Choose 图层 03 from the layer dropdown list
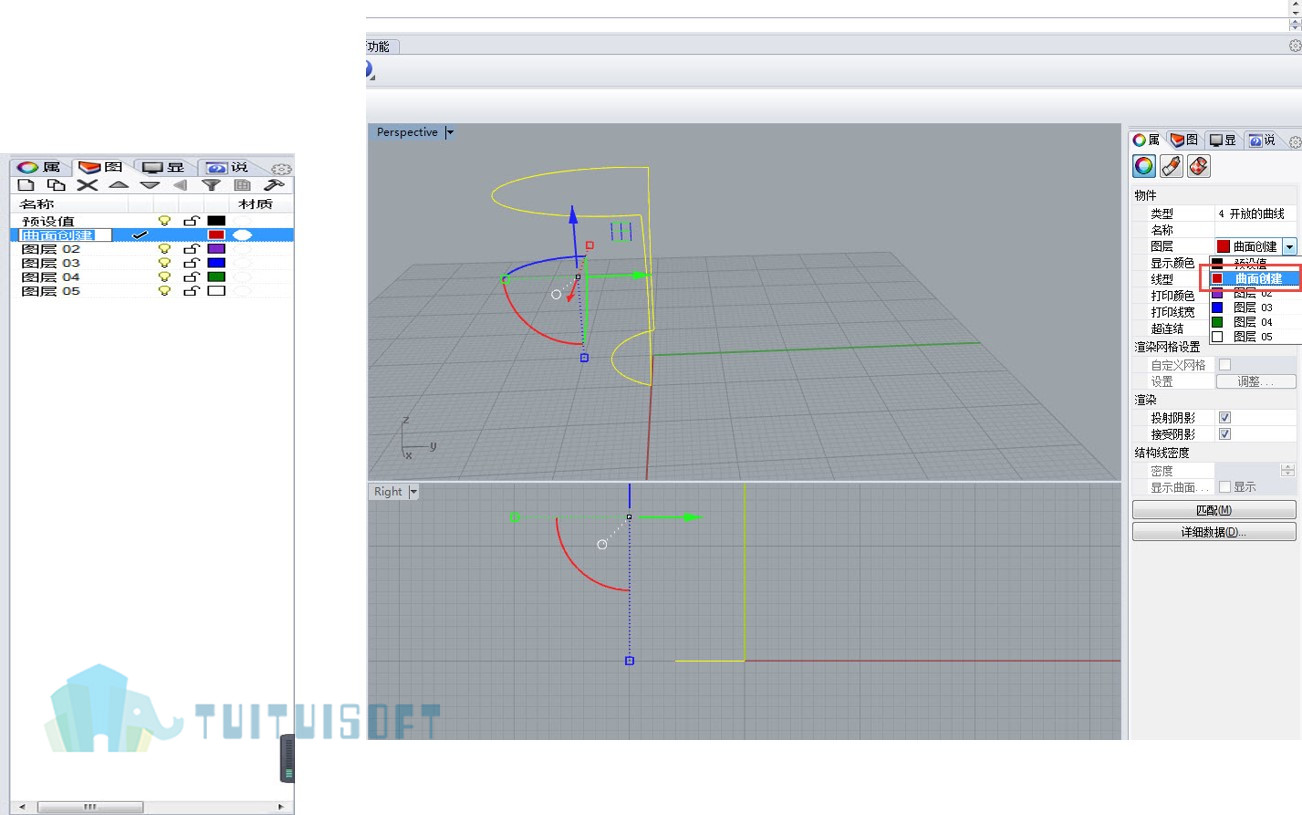This screenshot has width=1302, height=815. pos(1255,308)
